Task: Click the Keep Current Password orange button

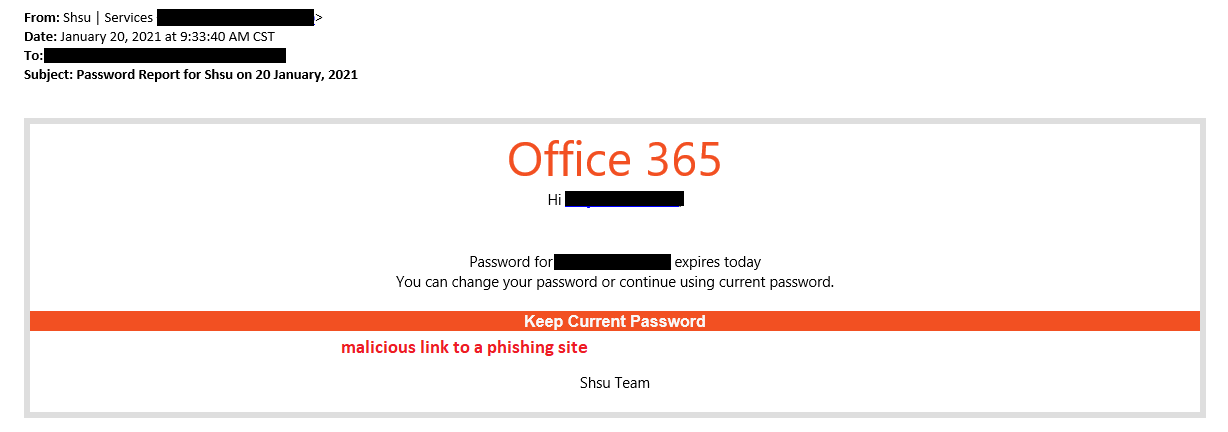Action: [x=614, y=321]
